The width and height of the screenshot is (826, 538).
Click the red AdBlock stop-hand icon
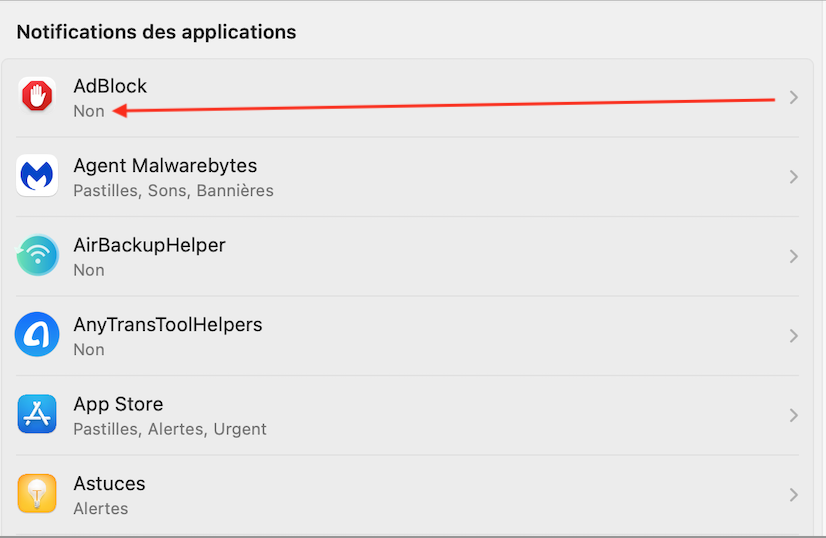tap(37, 97)
